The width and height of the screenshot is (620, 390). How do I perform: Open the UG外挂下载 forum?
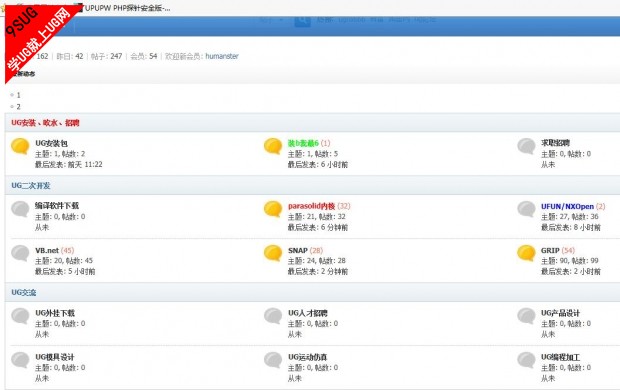tap(55, 313)
